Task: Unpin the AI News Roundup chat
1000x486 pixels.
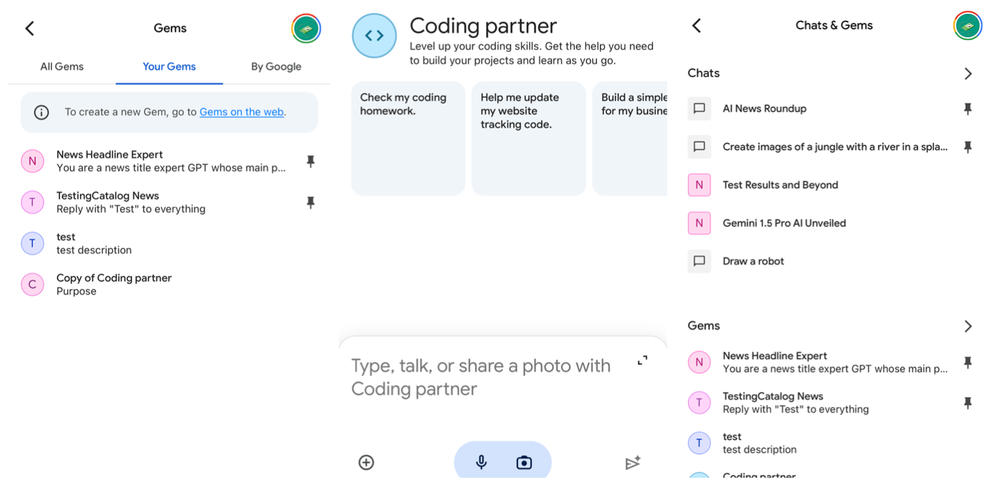Action: point(967,109)
